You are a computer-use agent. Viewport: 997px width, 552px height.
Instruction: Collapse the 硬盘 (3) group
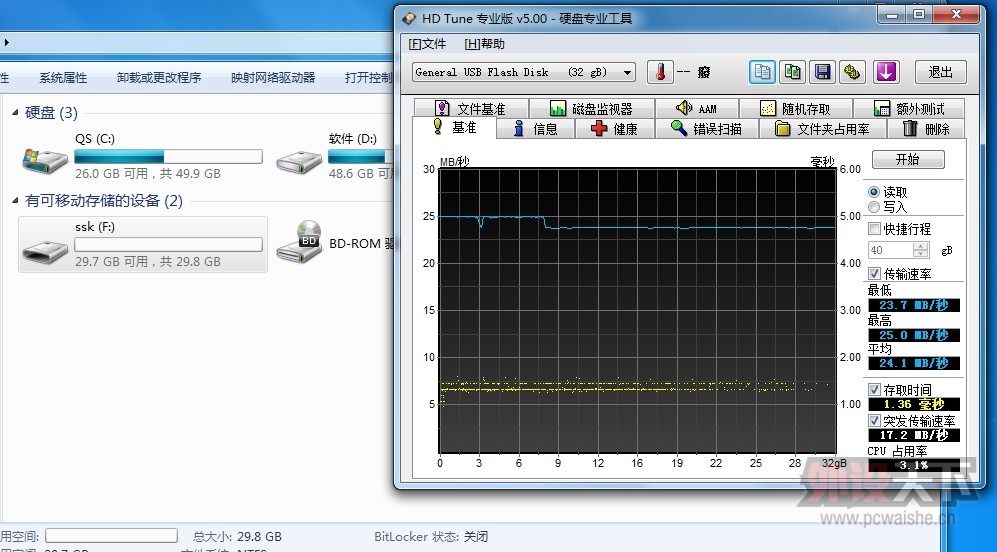pyautogui.click(x=15, y=113)
